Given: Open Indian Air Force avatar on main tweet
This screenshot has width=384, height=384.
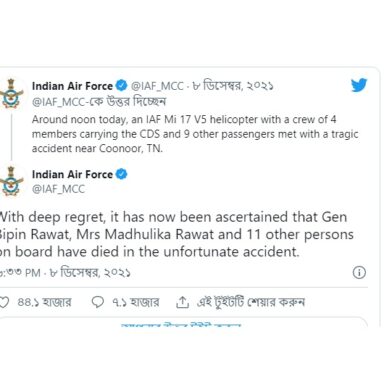Looking at the screenshot, I should pyautogui.click(x=12, y=181).
